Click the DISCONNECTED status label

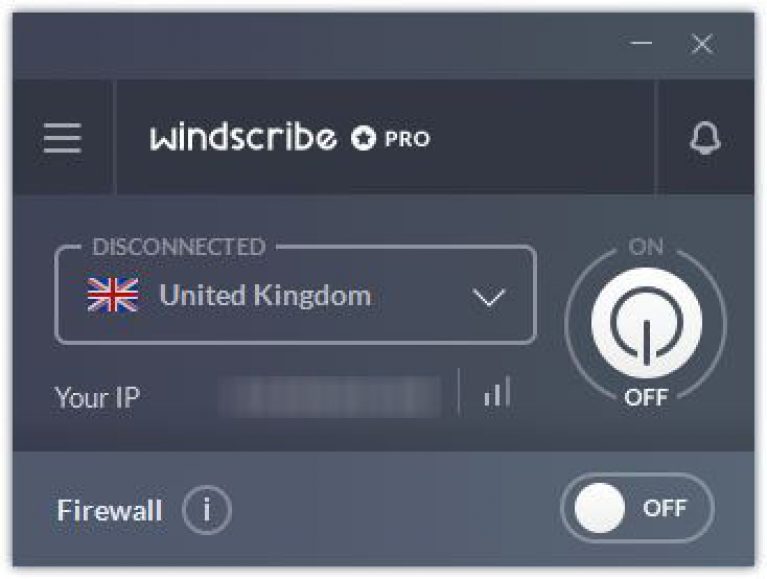tap(179, 247)
